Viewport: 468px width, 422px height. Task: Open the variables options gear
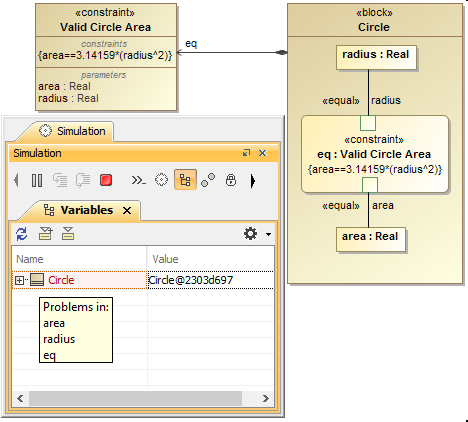pos(250,234)
